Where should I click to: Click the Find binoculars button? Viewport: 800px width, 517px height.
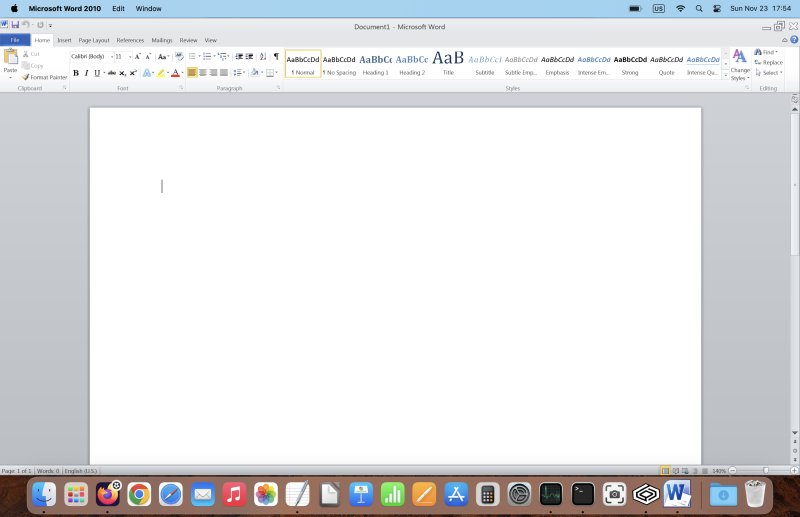[766, 52]
